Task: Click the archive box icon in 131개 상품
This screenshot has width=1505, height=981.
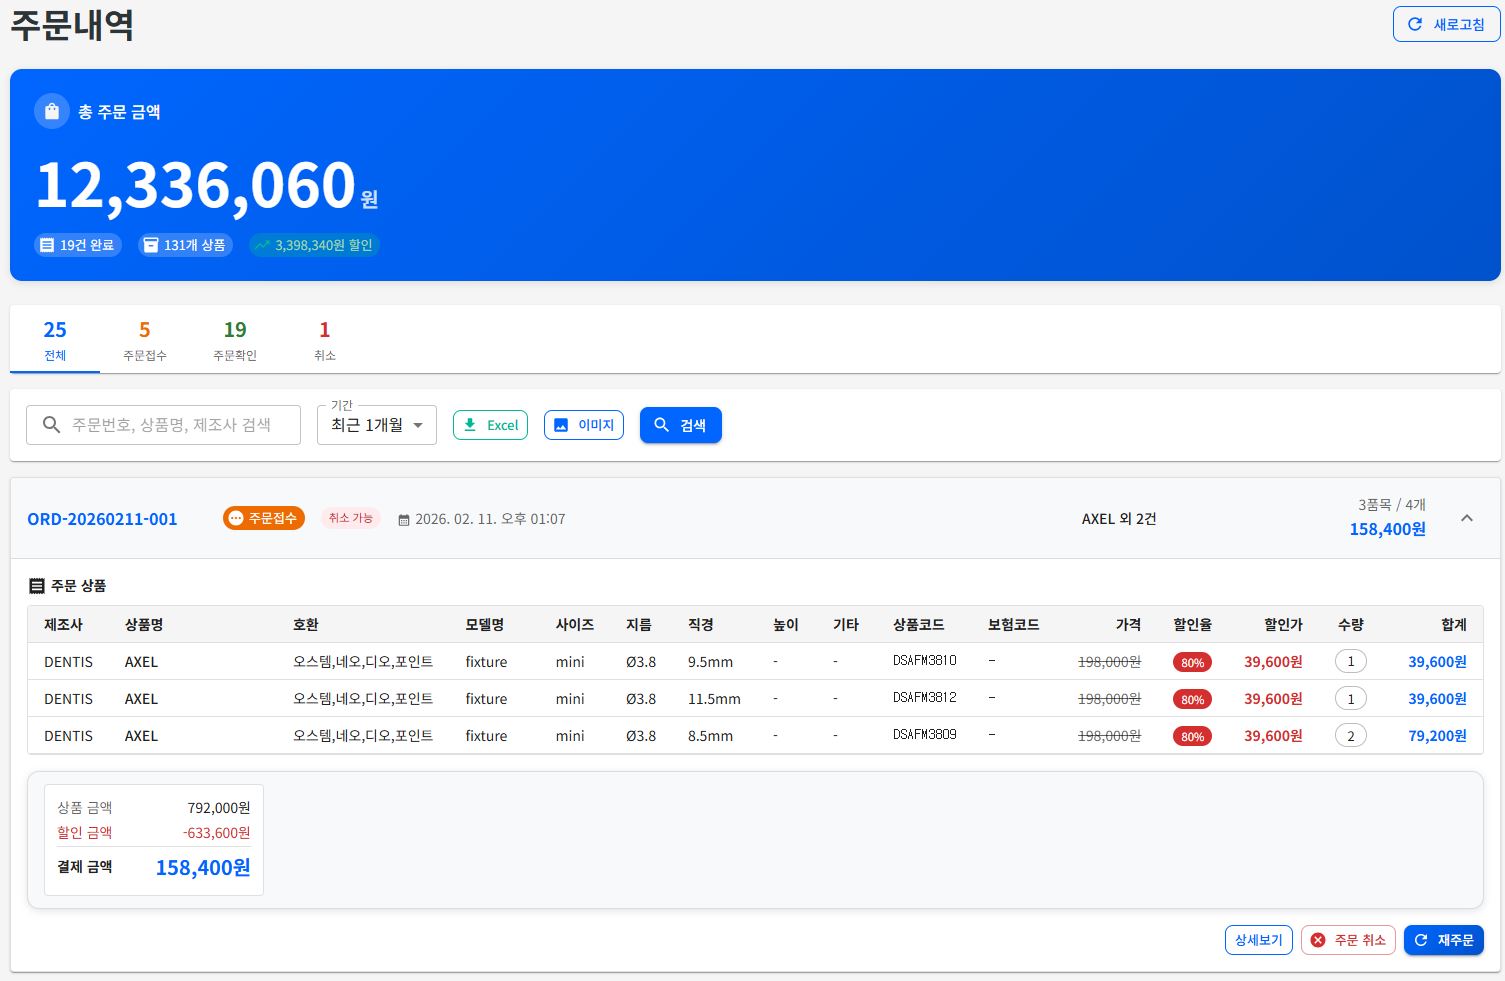Action: pyautogui.click(x=150, y=245)
